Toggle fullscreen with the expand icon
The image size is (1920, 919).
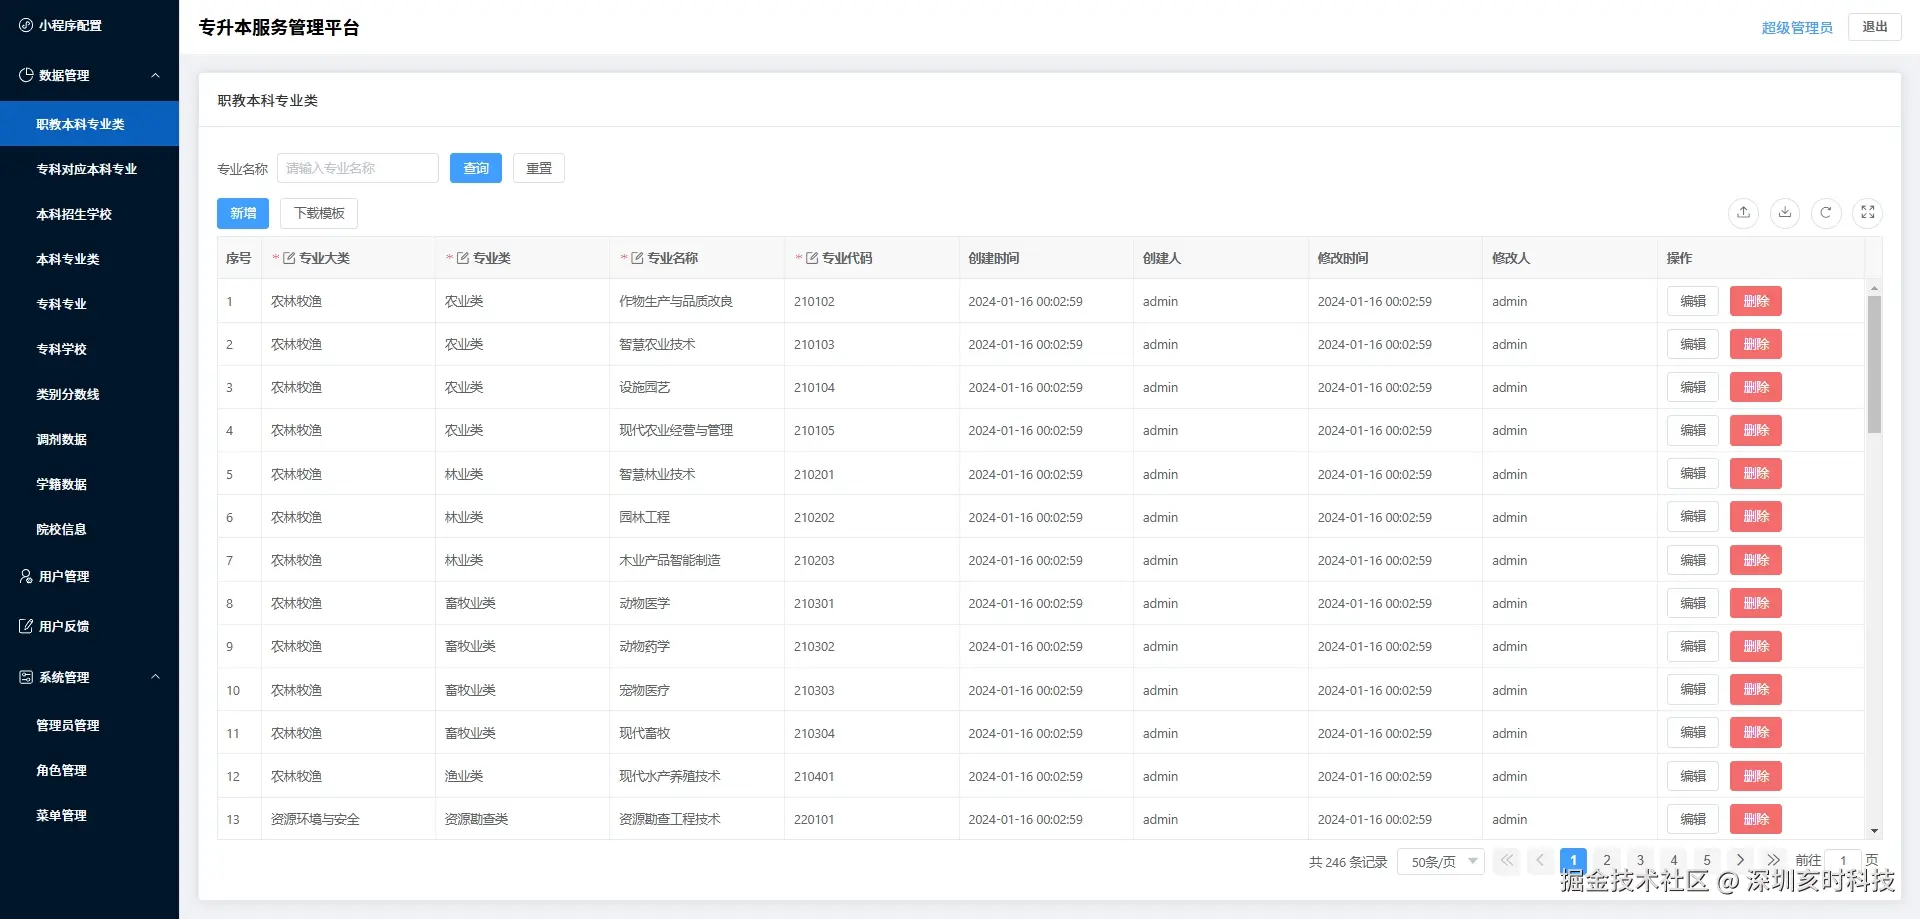1868,212
